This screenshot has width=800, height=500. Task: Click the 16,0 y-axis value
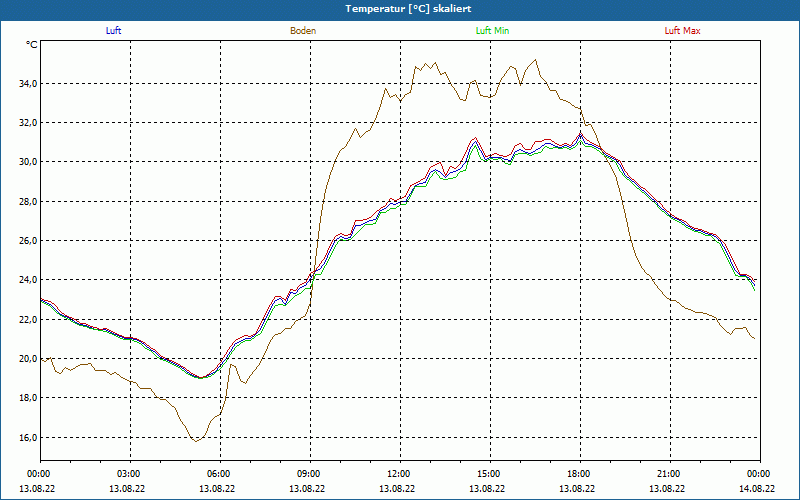(x=29, y=437)
